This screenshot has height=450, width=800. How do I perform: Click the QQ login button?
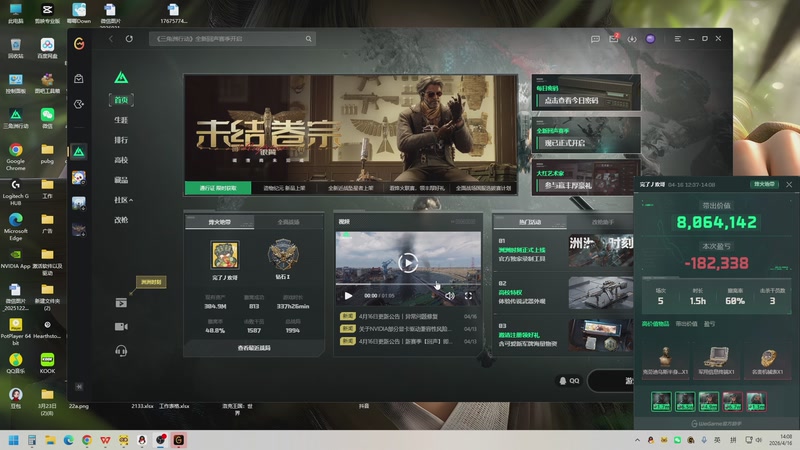click(x=569, y=381)
